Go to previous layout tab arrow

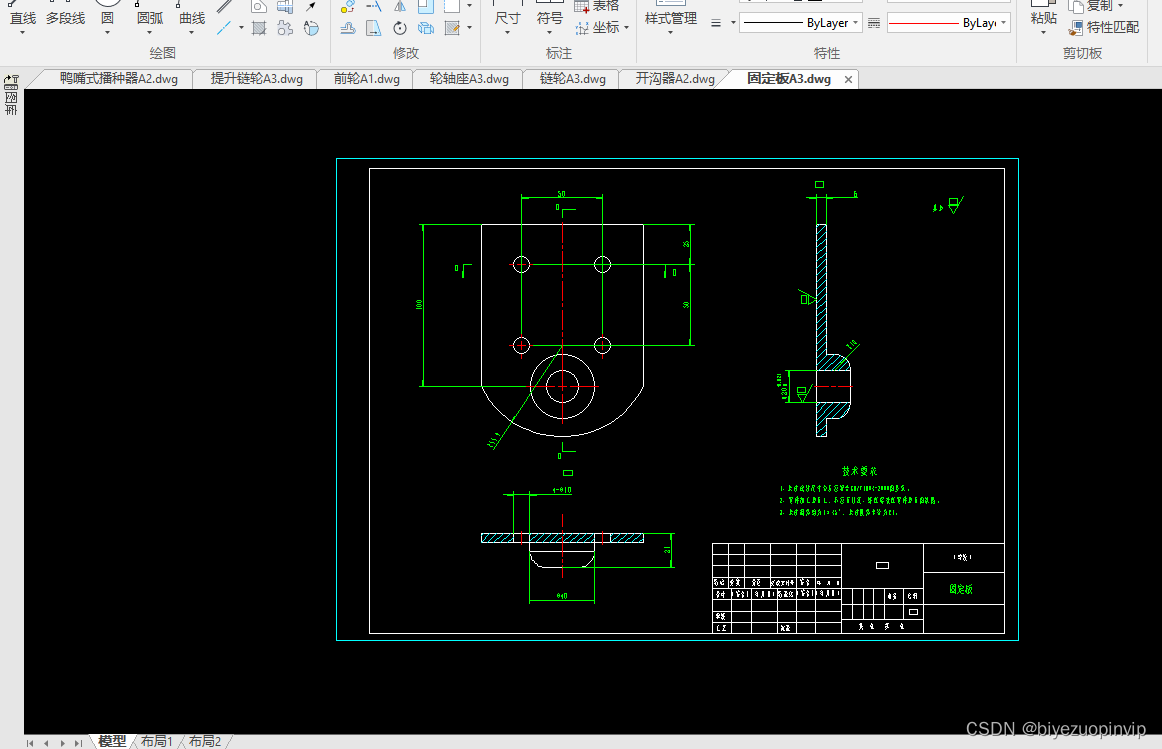46,743
